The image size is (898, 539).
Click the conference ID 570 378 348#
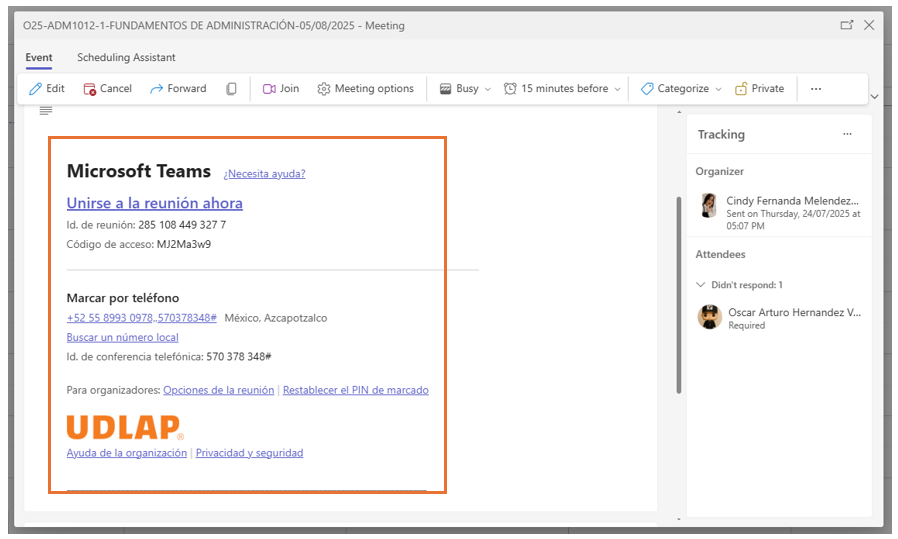(239, 357)
